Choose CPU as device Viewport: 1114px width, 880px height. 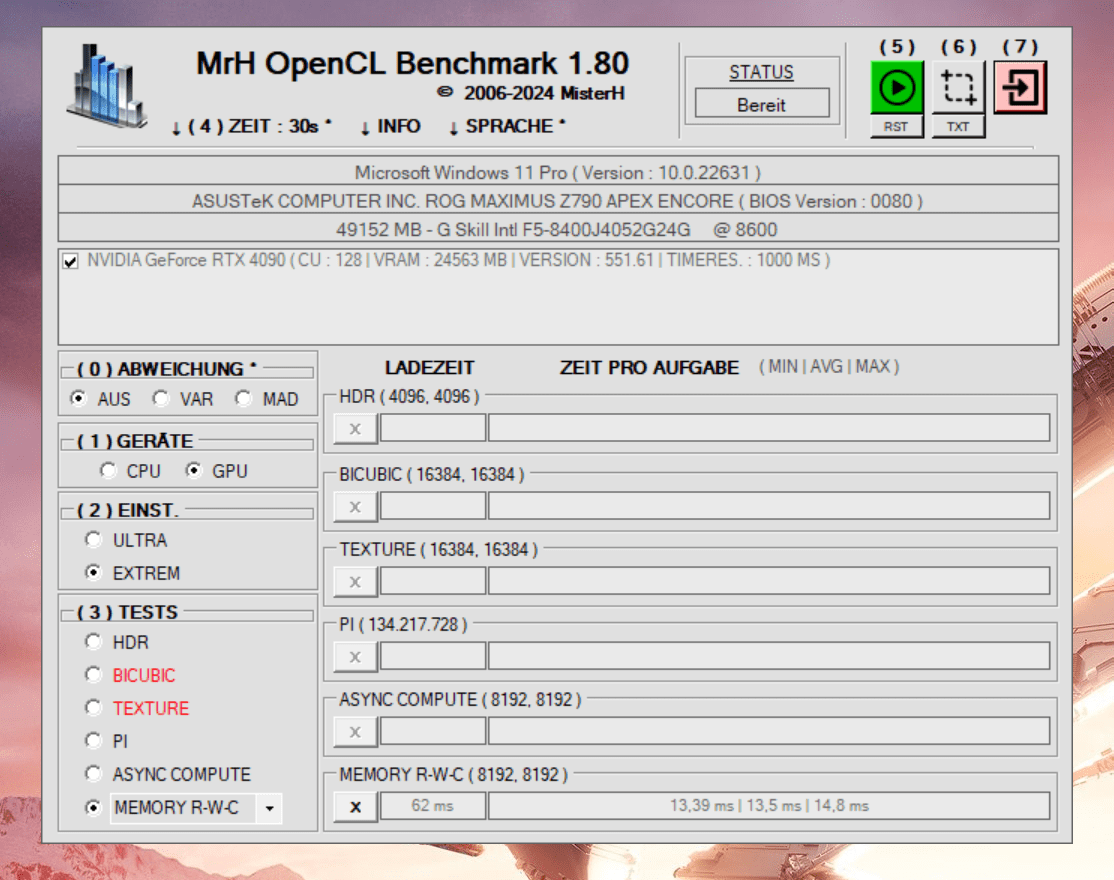click(108, 470)
